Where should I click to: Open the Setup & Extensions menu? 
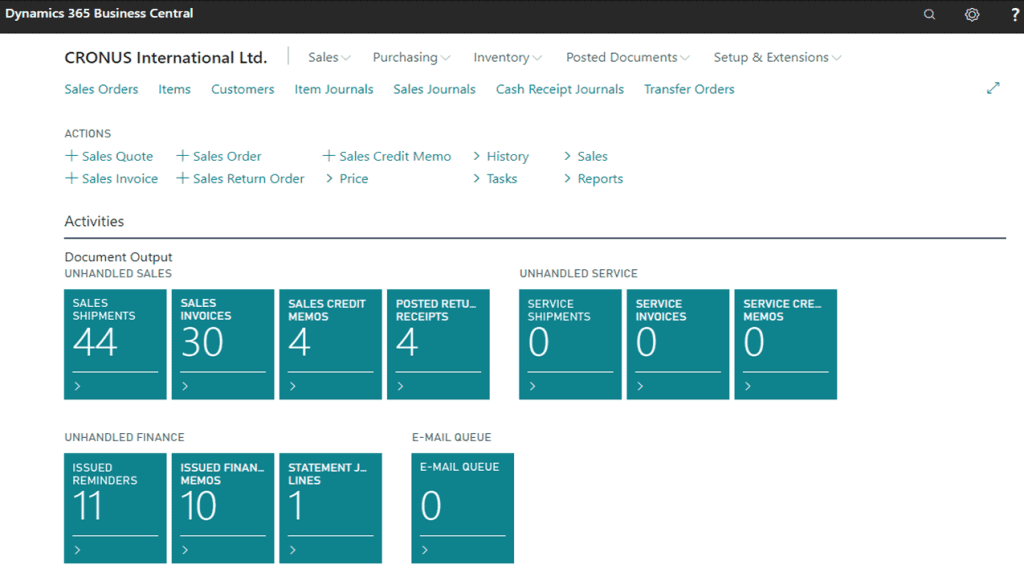tap(776, 57)
